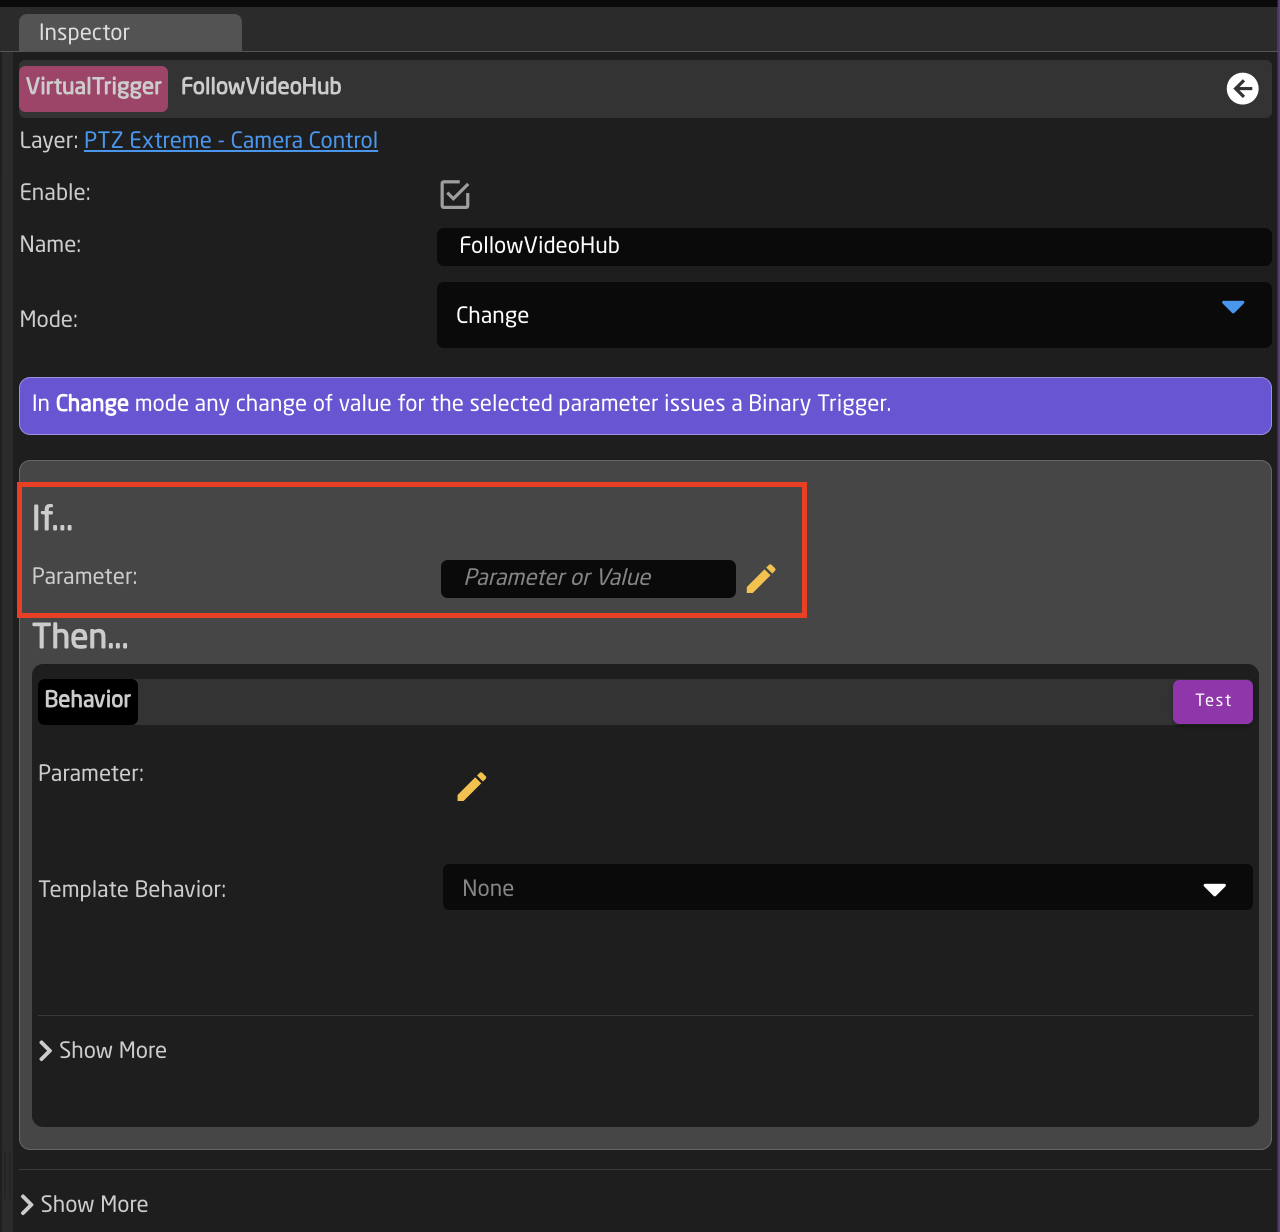The height and width of the screenshot is (1232, 1280).
Task: Click the Template Behavior: label
Action: (x=132, y=889)
